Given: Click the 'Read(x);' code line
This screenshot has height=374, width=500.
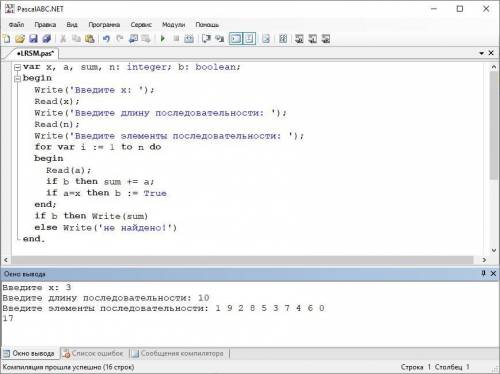Looking at the screenshot, I should click(x=57, y=101).
